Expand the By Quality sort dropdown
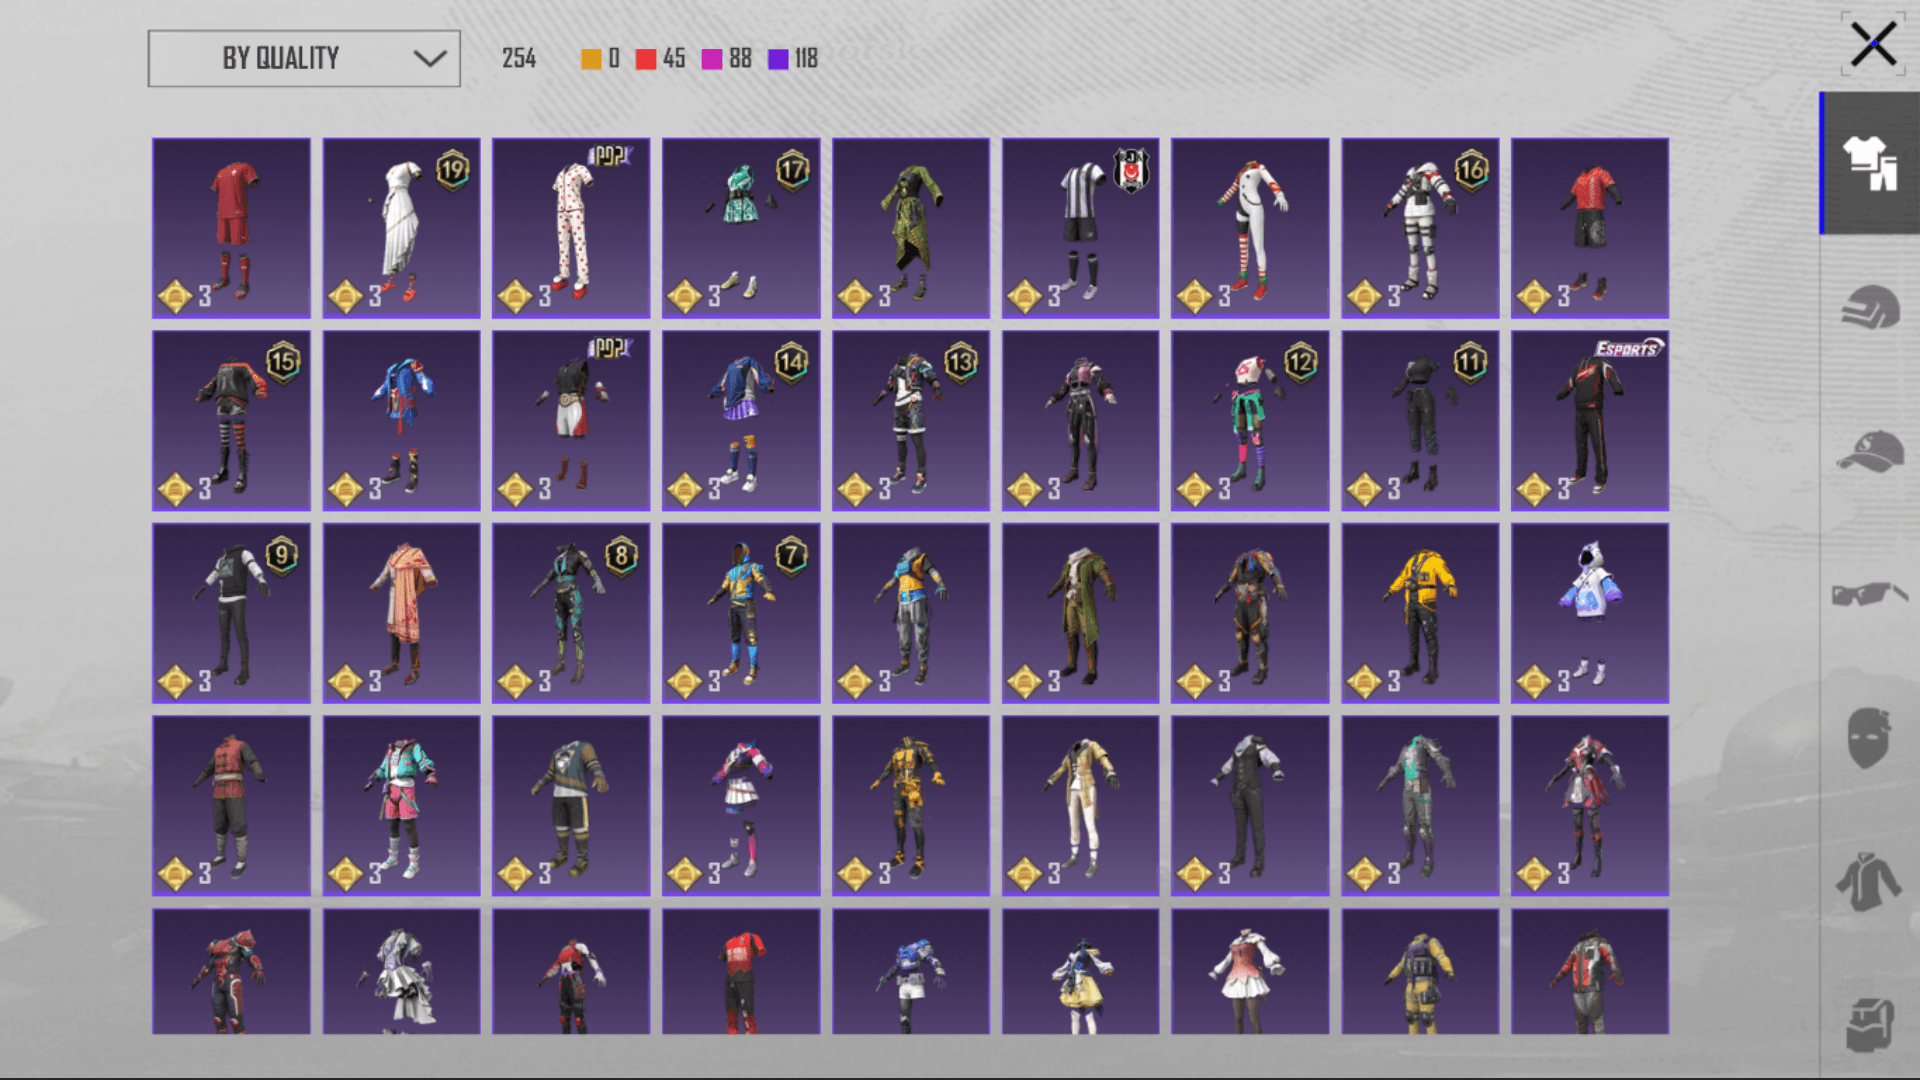Screen dimensions: 1920x1080 point(304,58)
